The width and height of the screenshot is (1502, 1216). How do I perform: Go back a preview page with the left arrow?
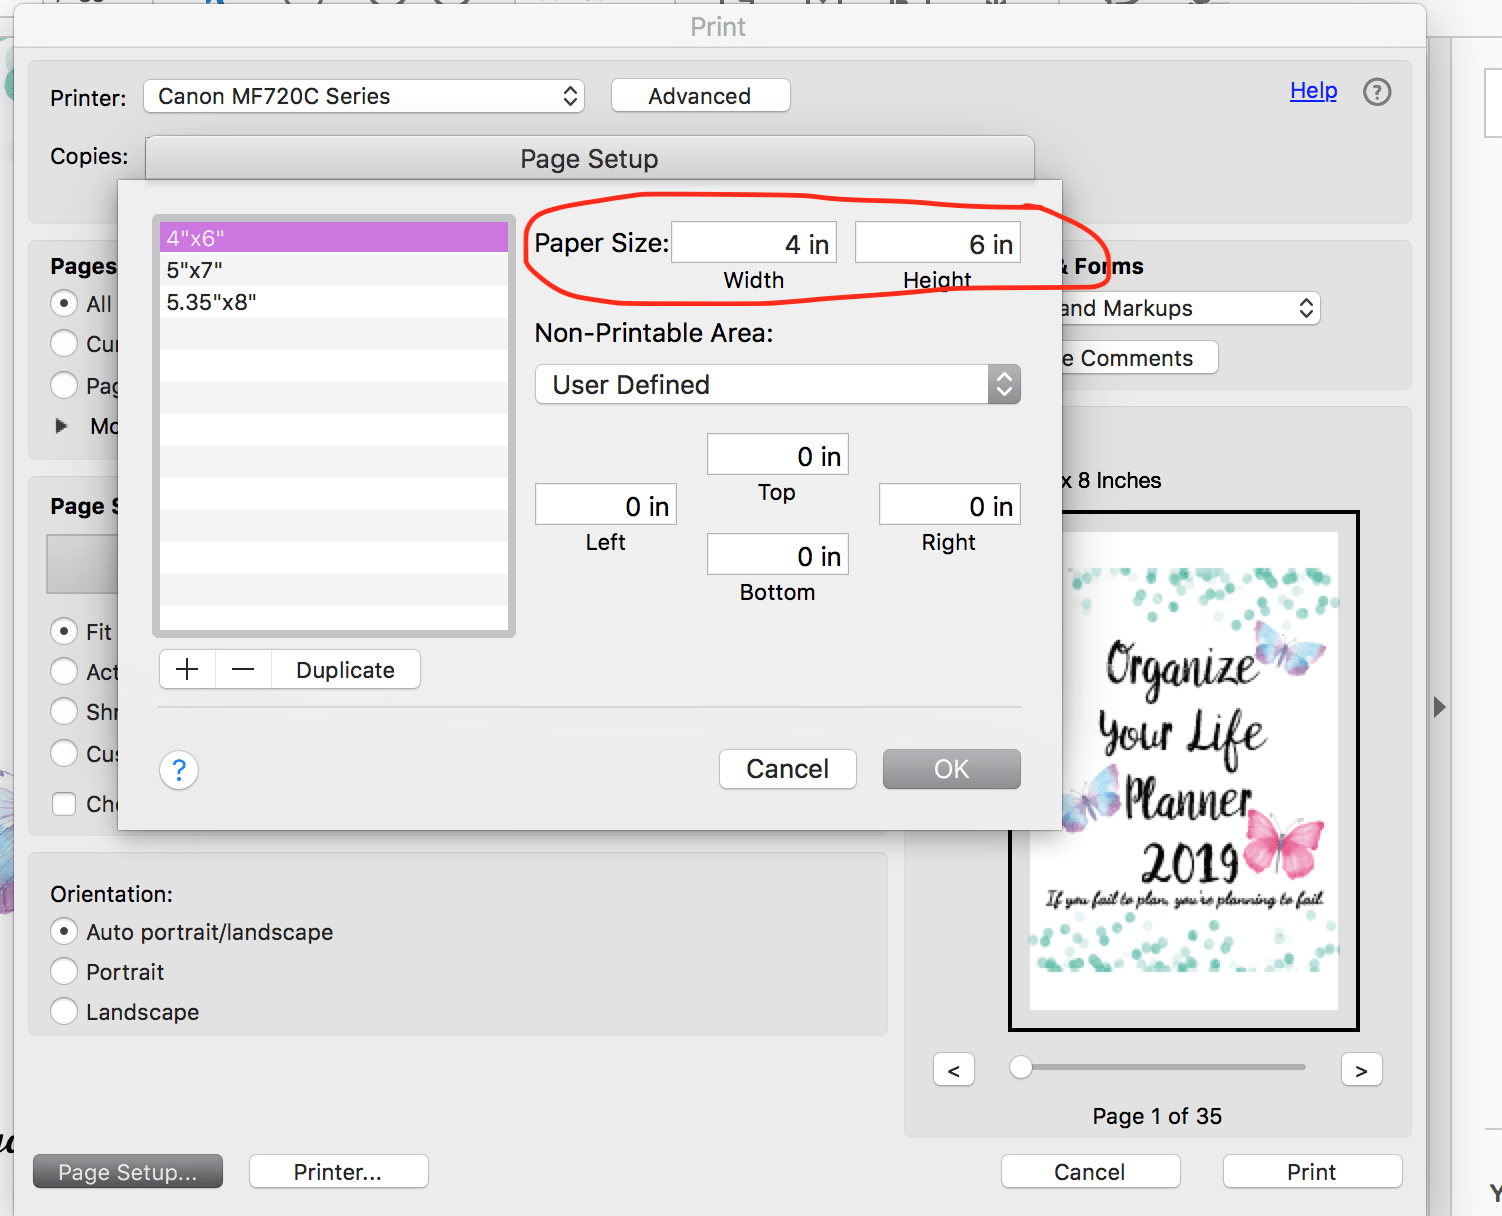tap(953, 1069)
